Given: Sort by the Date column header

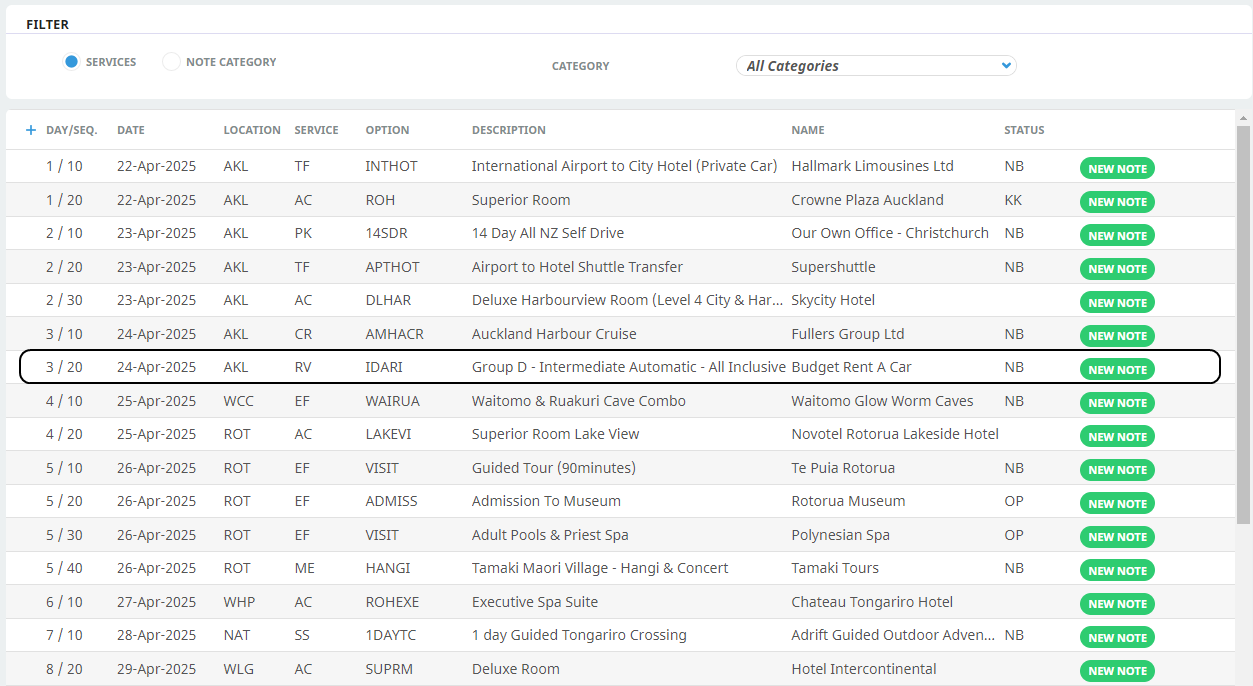Looking at the screenshot, I should coord(131,130).
